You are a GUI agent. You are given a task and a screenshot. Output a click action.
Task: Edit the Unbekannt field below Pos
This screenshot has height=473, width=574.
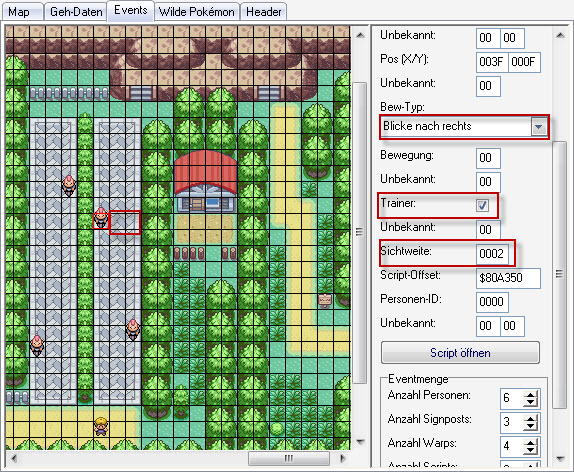point(488,86)
